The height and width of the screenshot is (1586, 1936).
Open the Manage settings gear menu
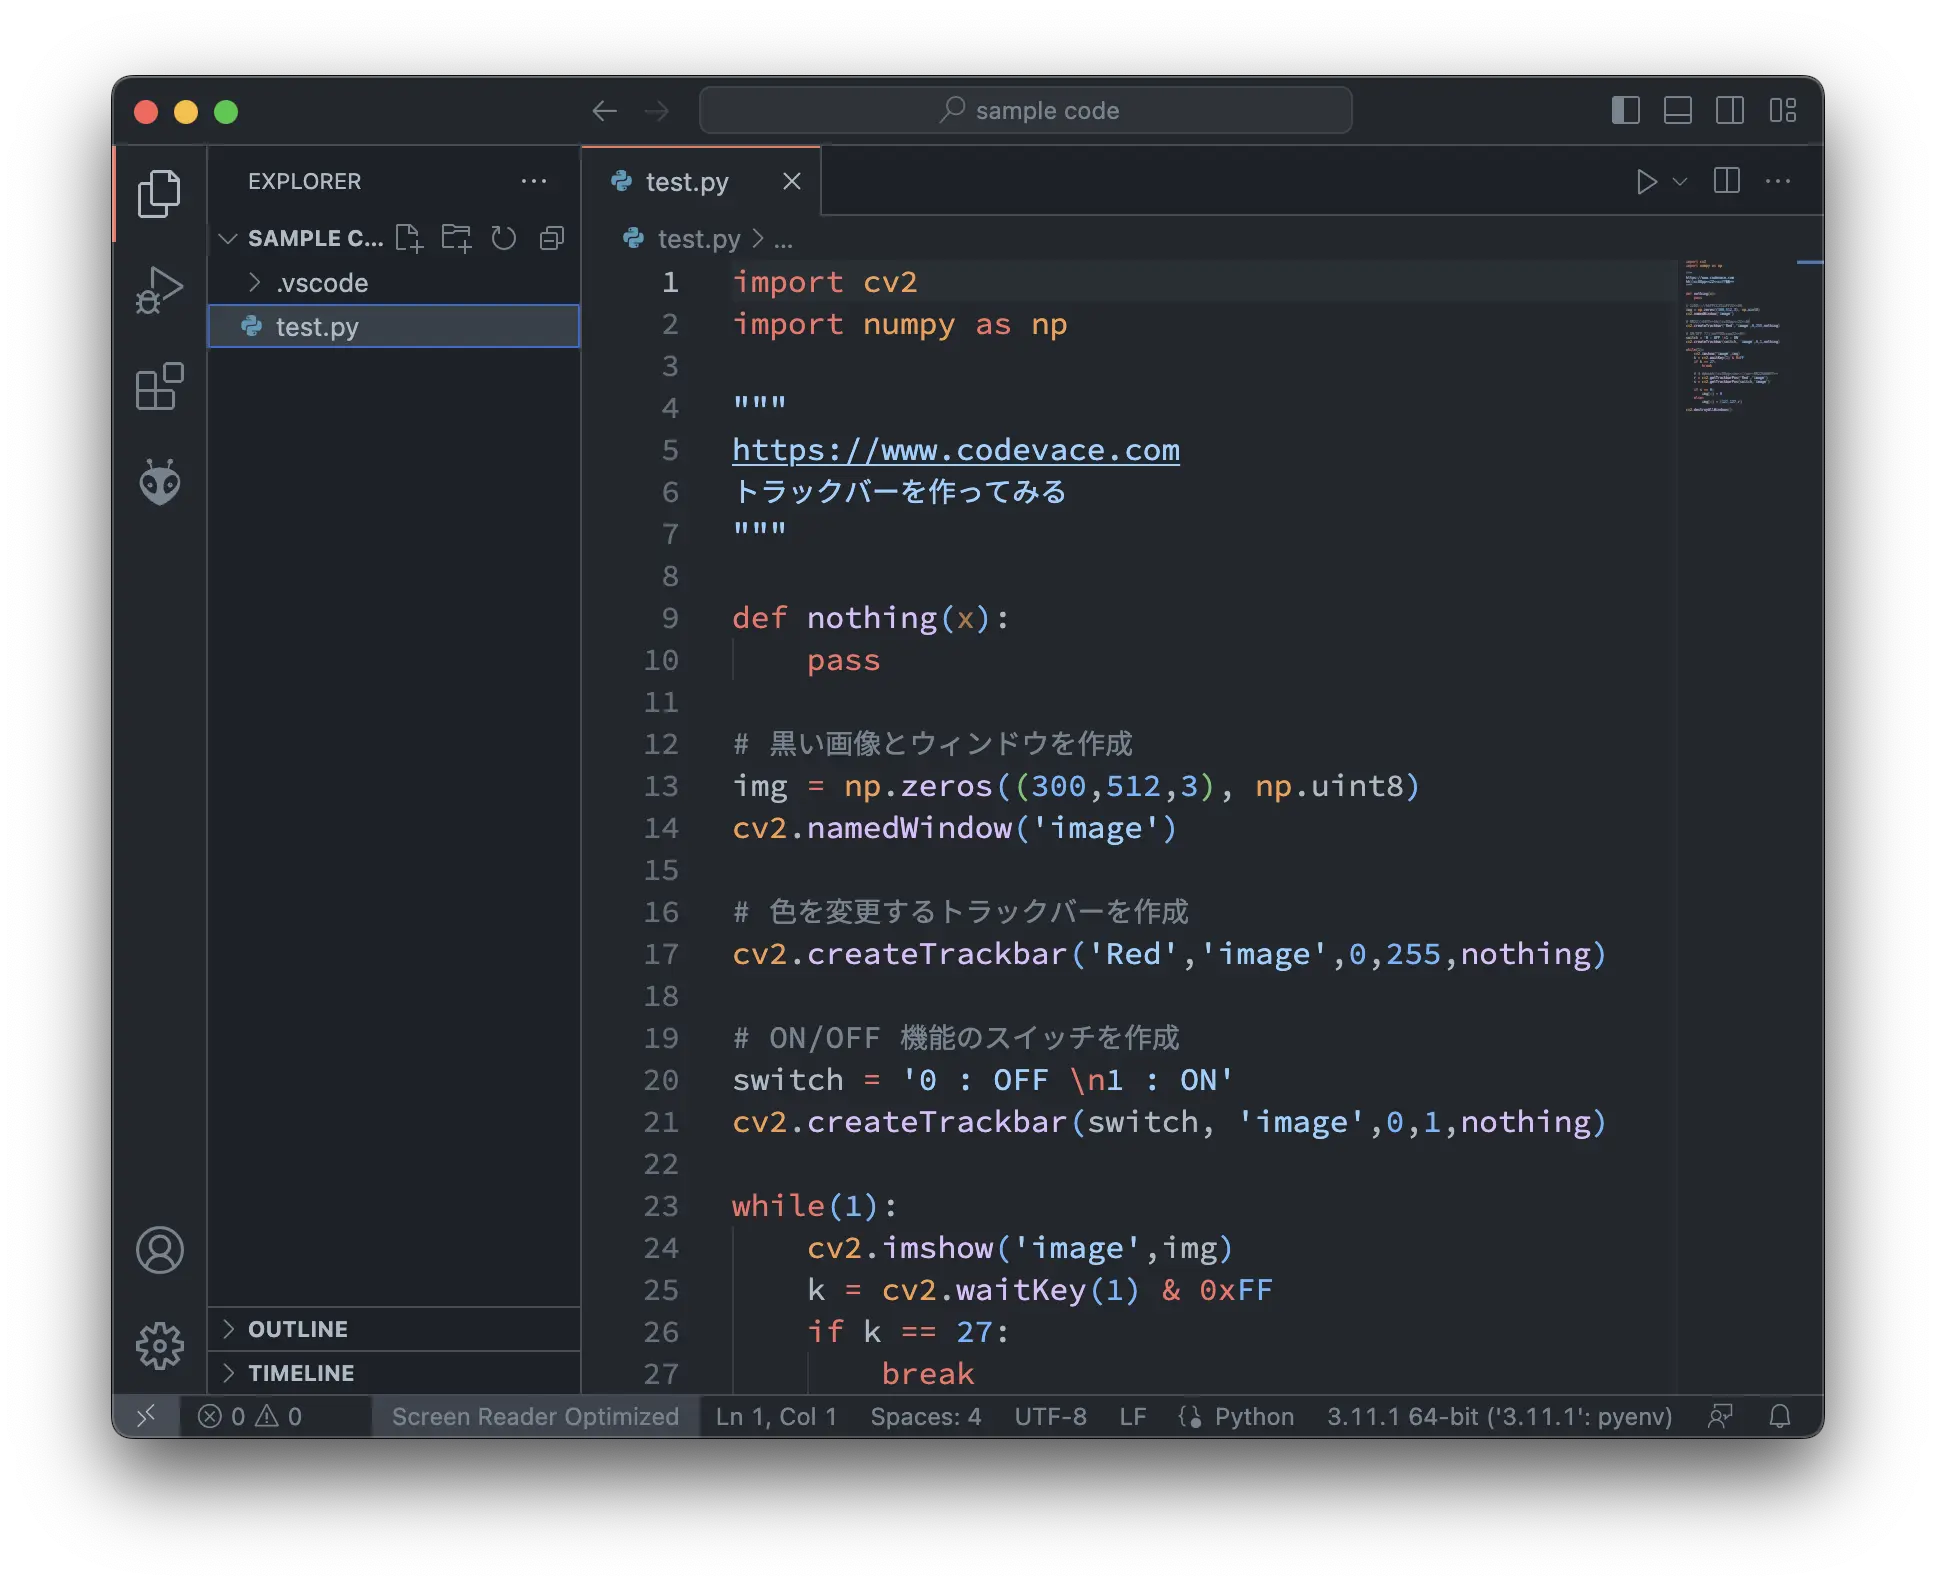(x=160, y=1345)
